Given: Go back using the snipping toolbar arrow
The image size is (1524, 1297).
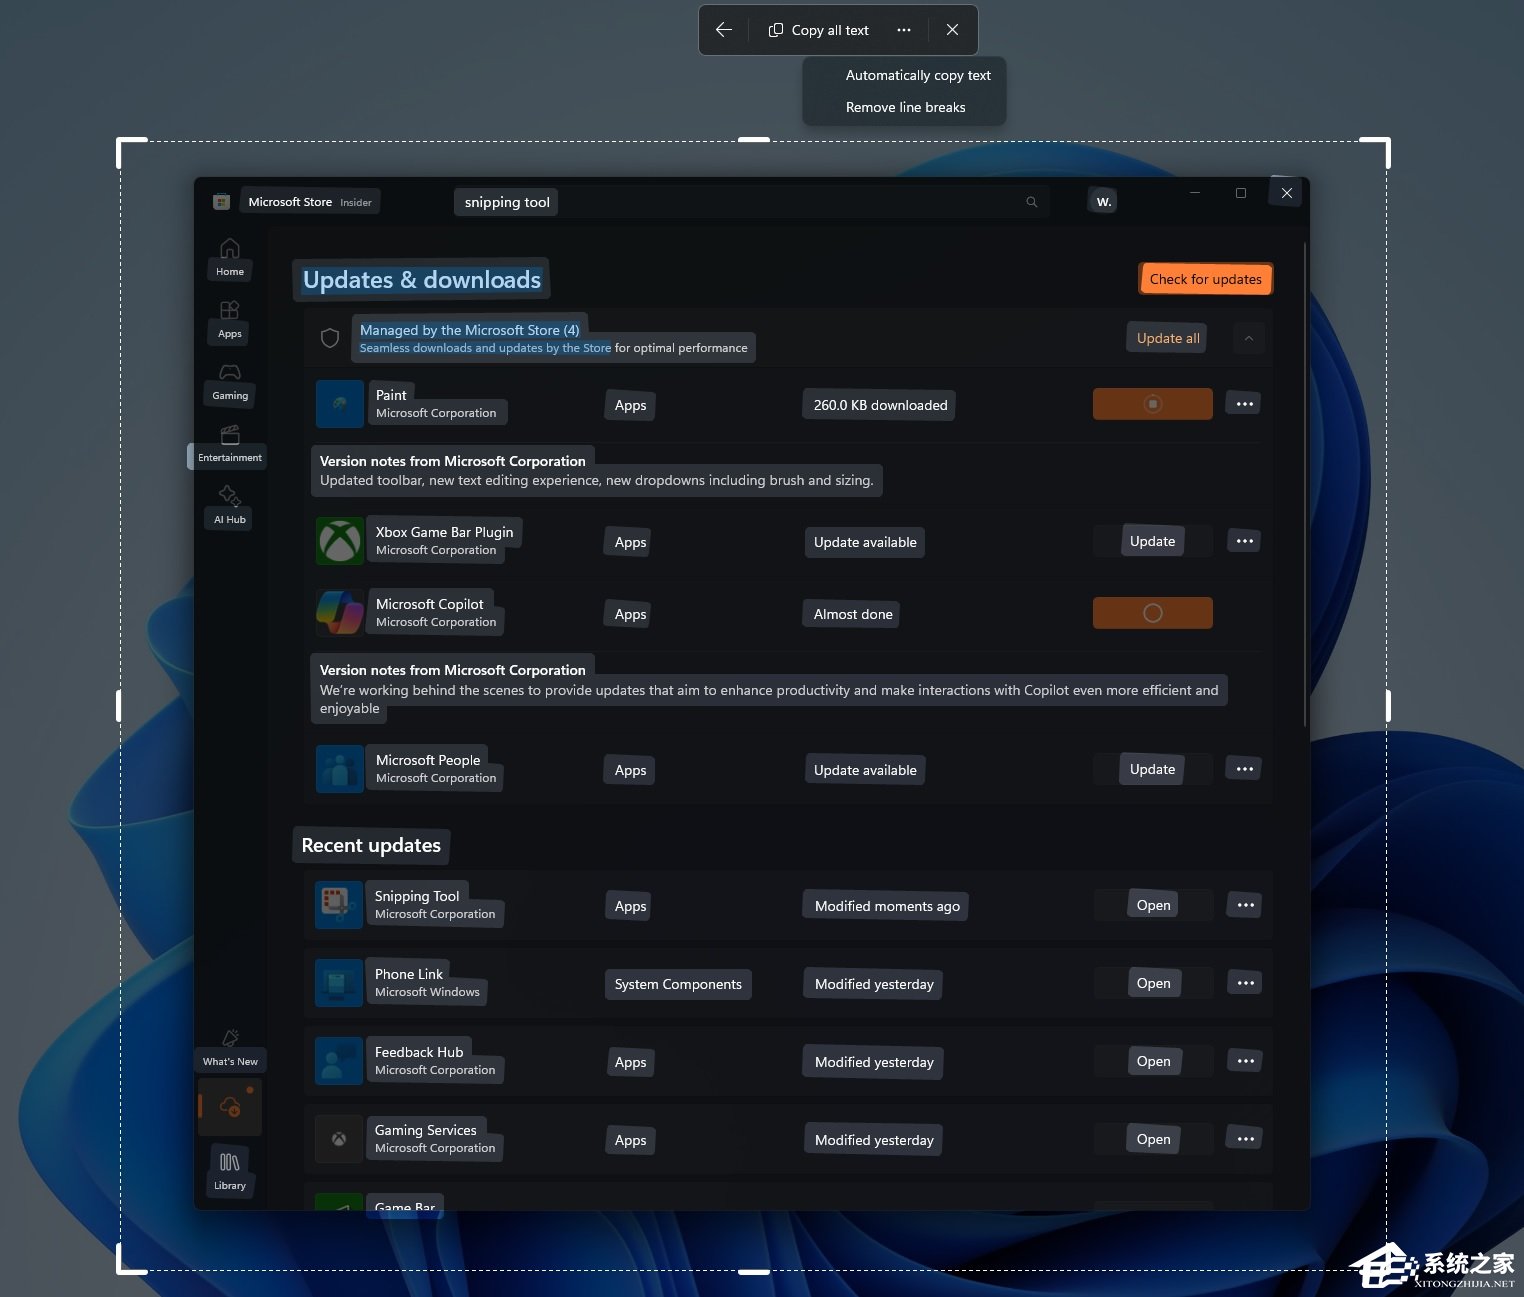Looking at the screenshot, I should [724, 30].
